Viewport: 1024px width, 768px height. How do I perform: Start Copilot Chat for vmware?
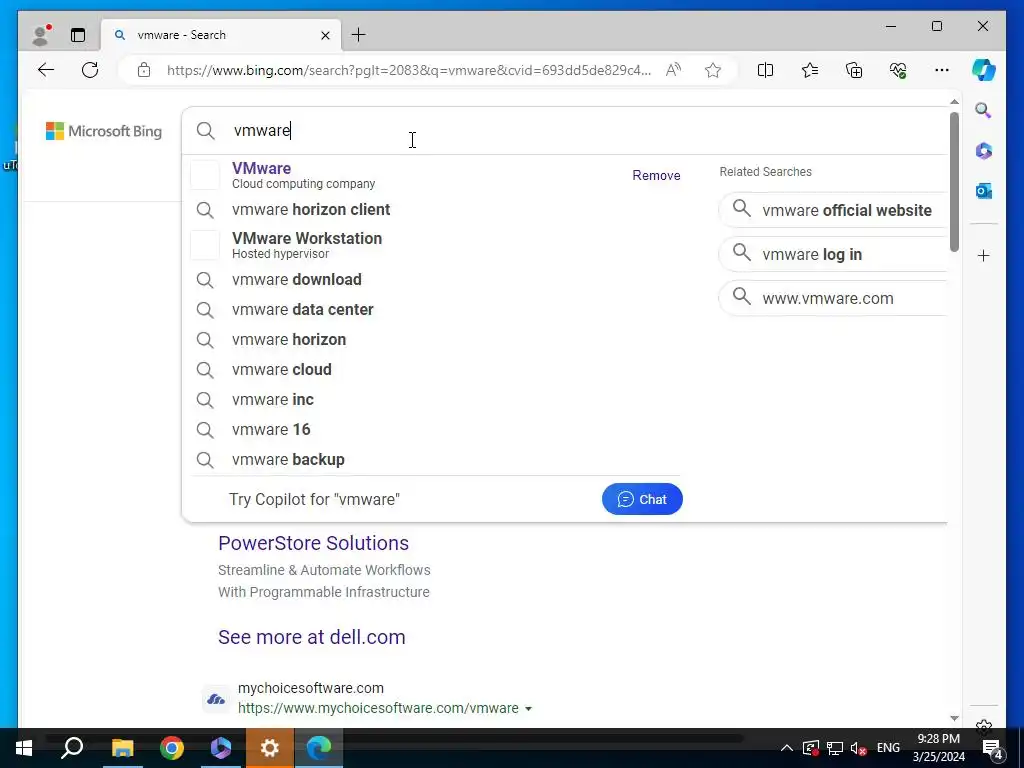click(x=642, y=499)
